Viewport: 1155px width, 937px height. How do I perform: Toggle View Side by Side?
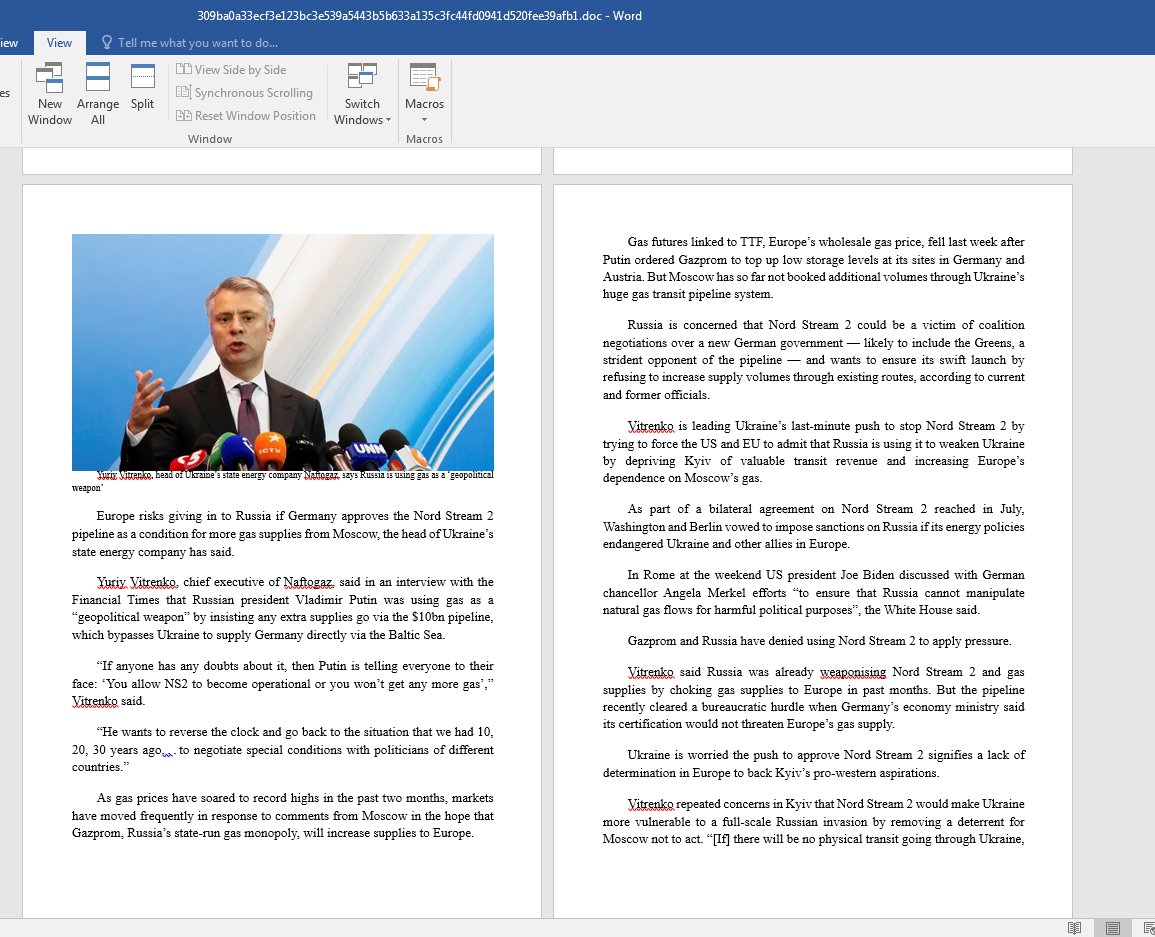tap(232, 68)
